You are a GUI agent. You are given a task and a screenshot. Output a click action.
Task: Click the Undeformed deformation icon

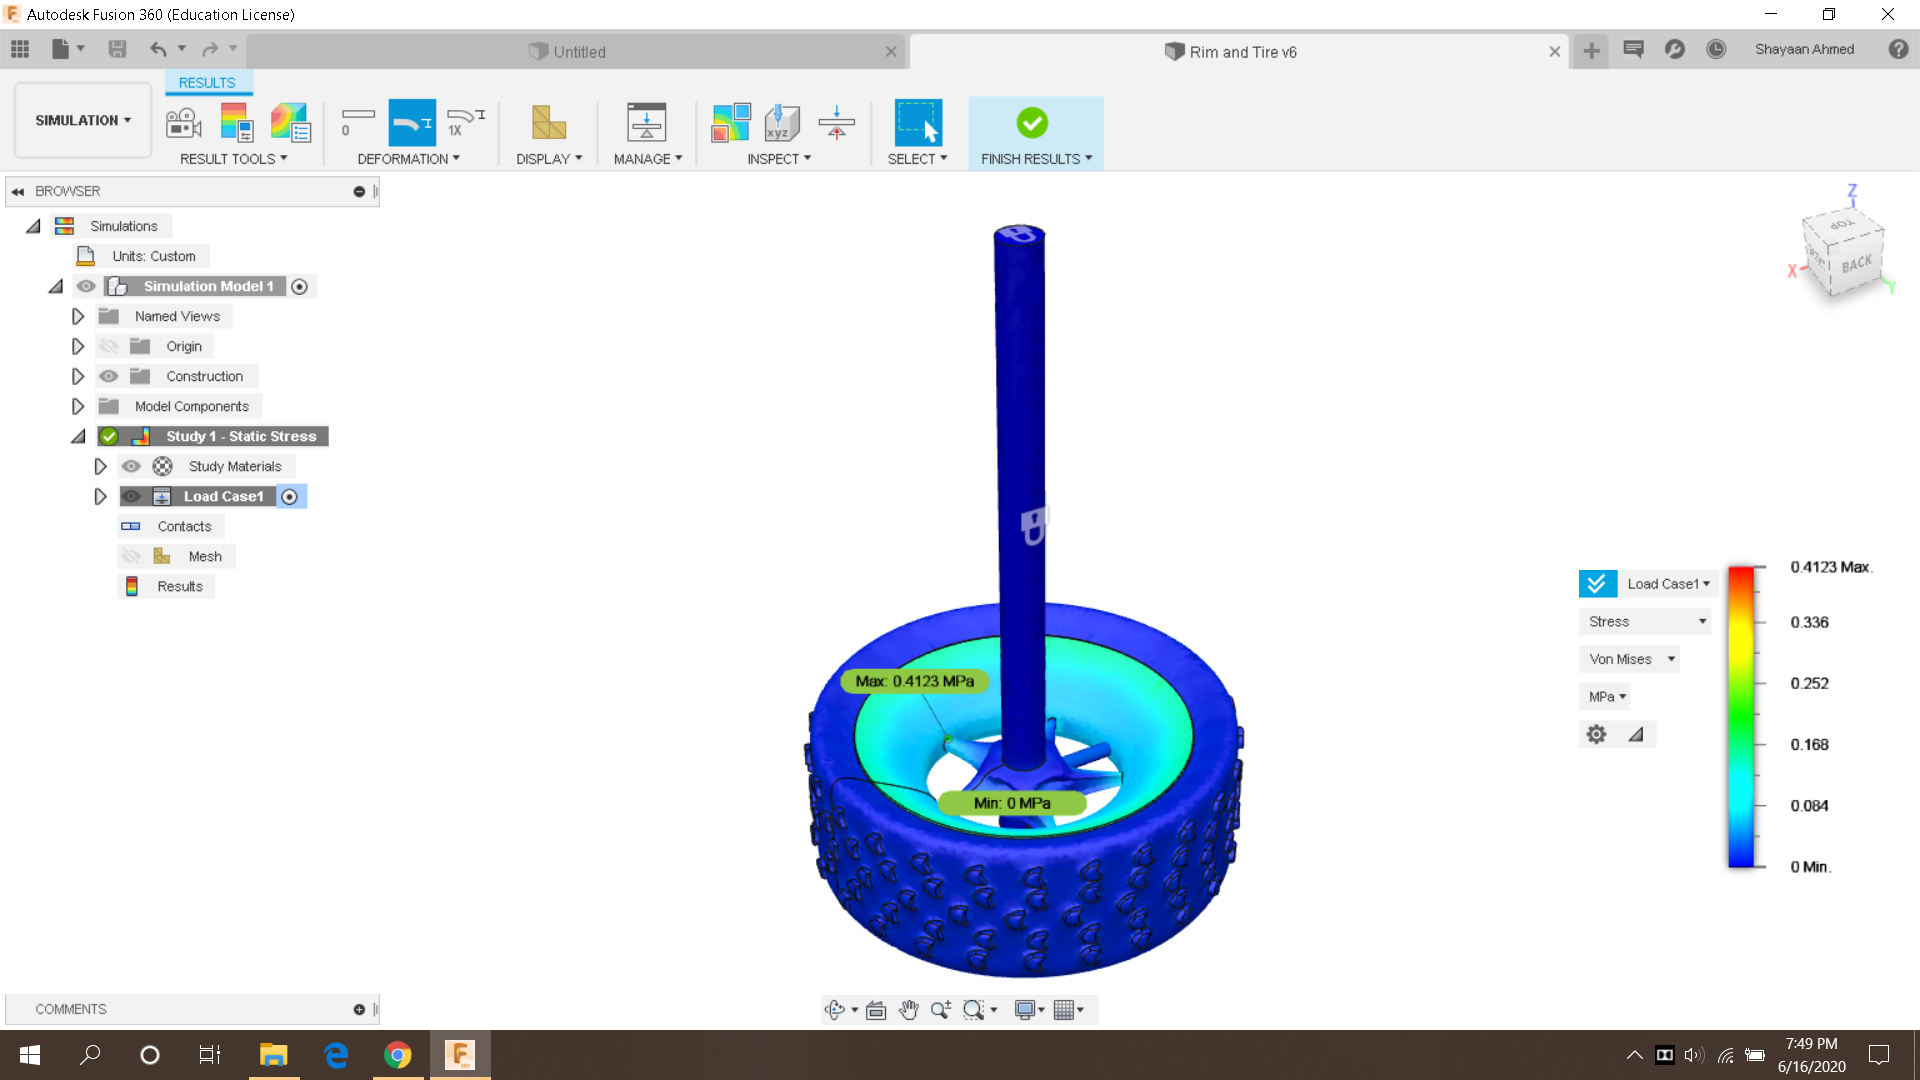[x=357, y=123]
